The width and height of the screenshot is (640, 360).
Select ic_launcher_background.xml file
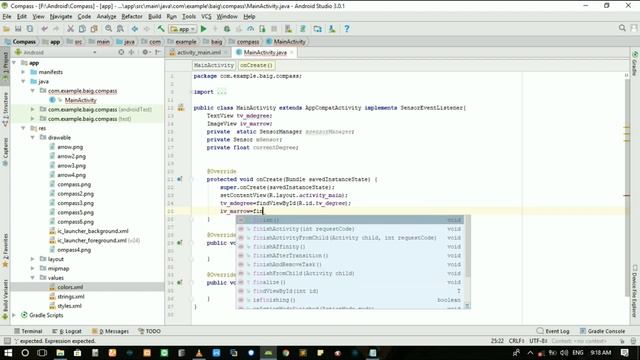pos(93,231)
